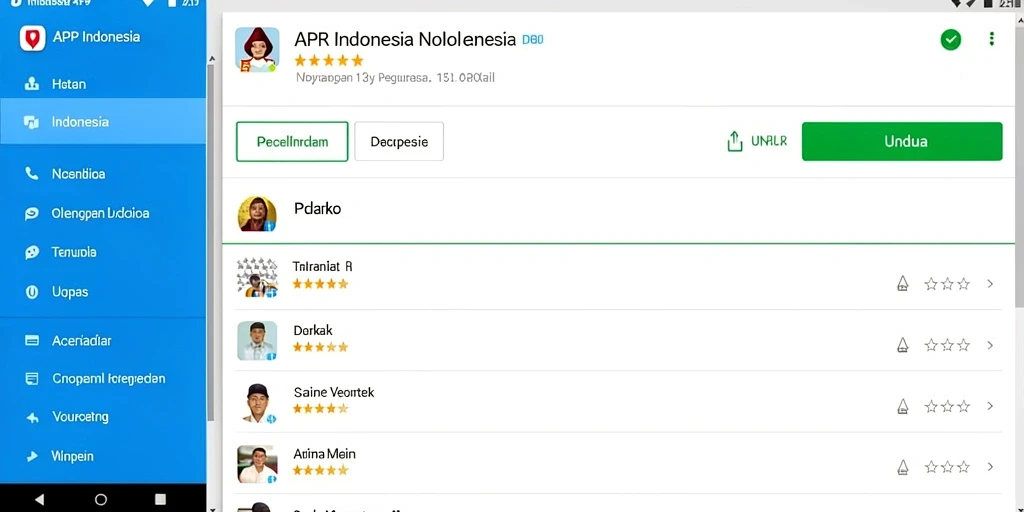Click the flag icon in Saine Veortek row
The height and width of the screenshot is (512, 1024).
[x=903, y=406]
